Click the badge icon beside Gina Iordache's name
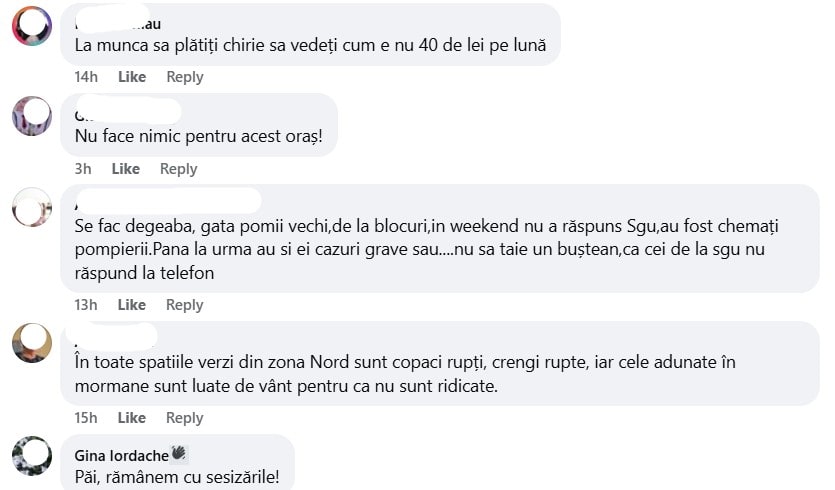 (179, 453)
